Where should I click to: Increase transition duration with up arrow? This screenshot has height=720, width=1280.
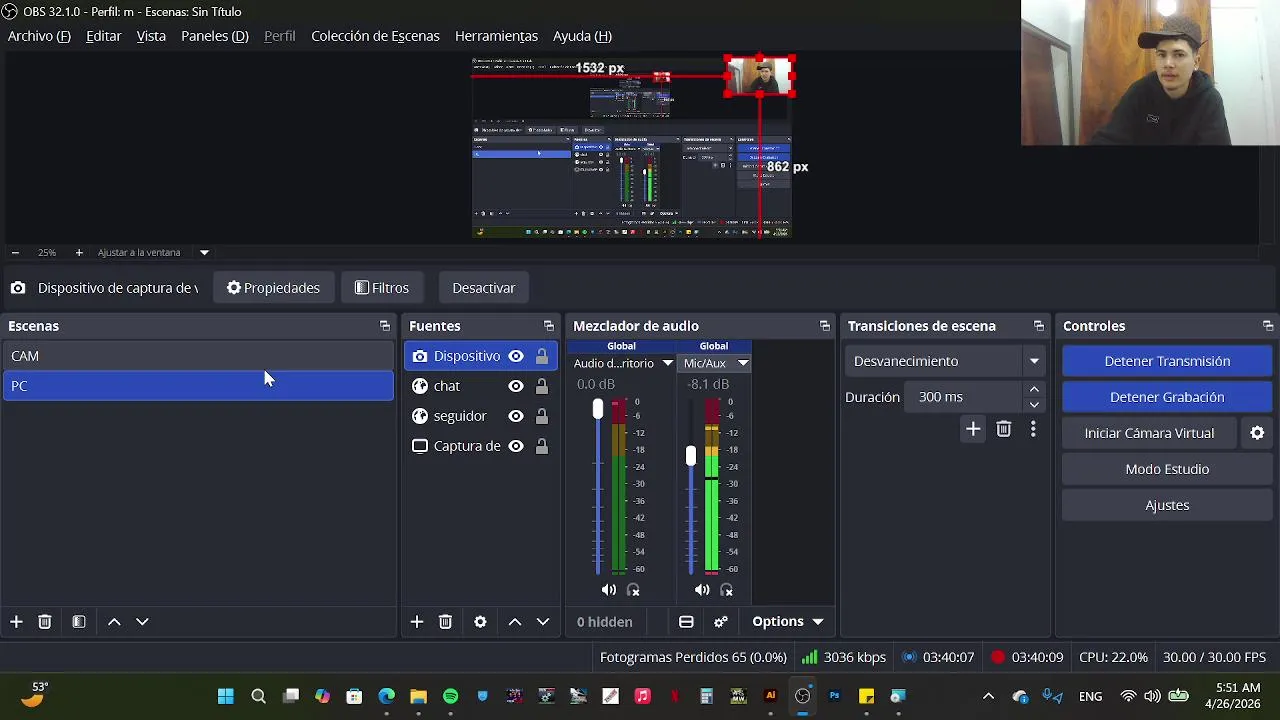coord(1034,390)
